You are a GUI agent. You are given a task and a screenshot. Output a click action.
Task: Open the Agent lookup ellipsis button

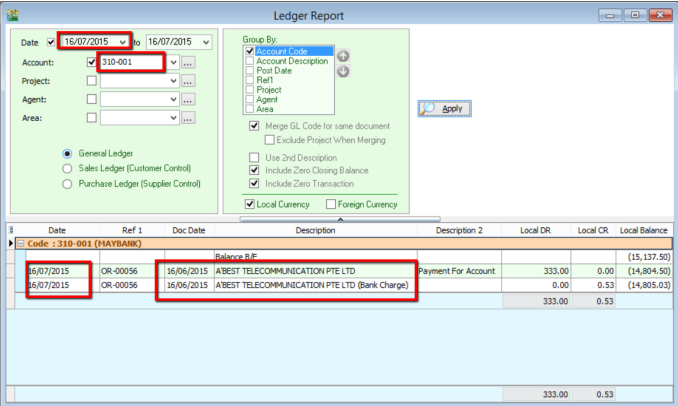tap(188, 99)
